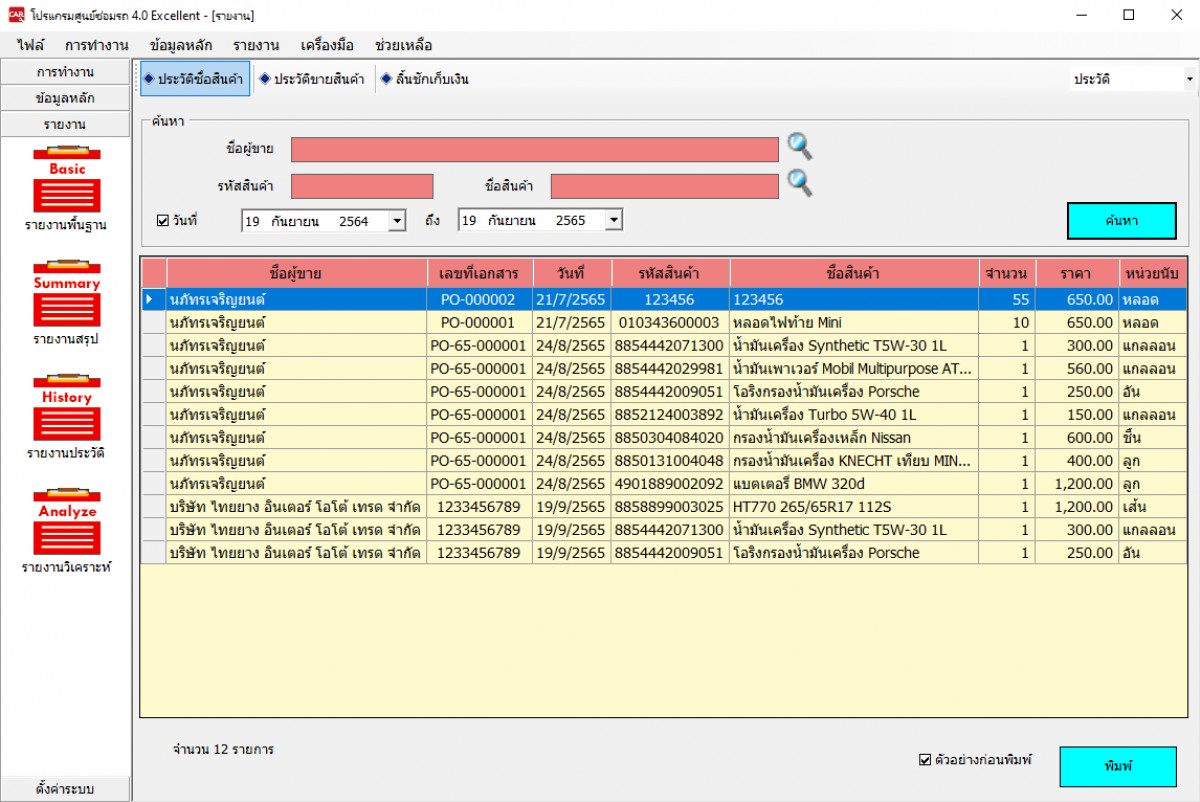Open the Summary รายงานสรุป report icon
This screenshot has width=1200, height=802.
click(66, 297)
